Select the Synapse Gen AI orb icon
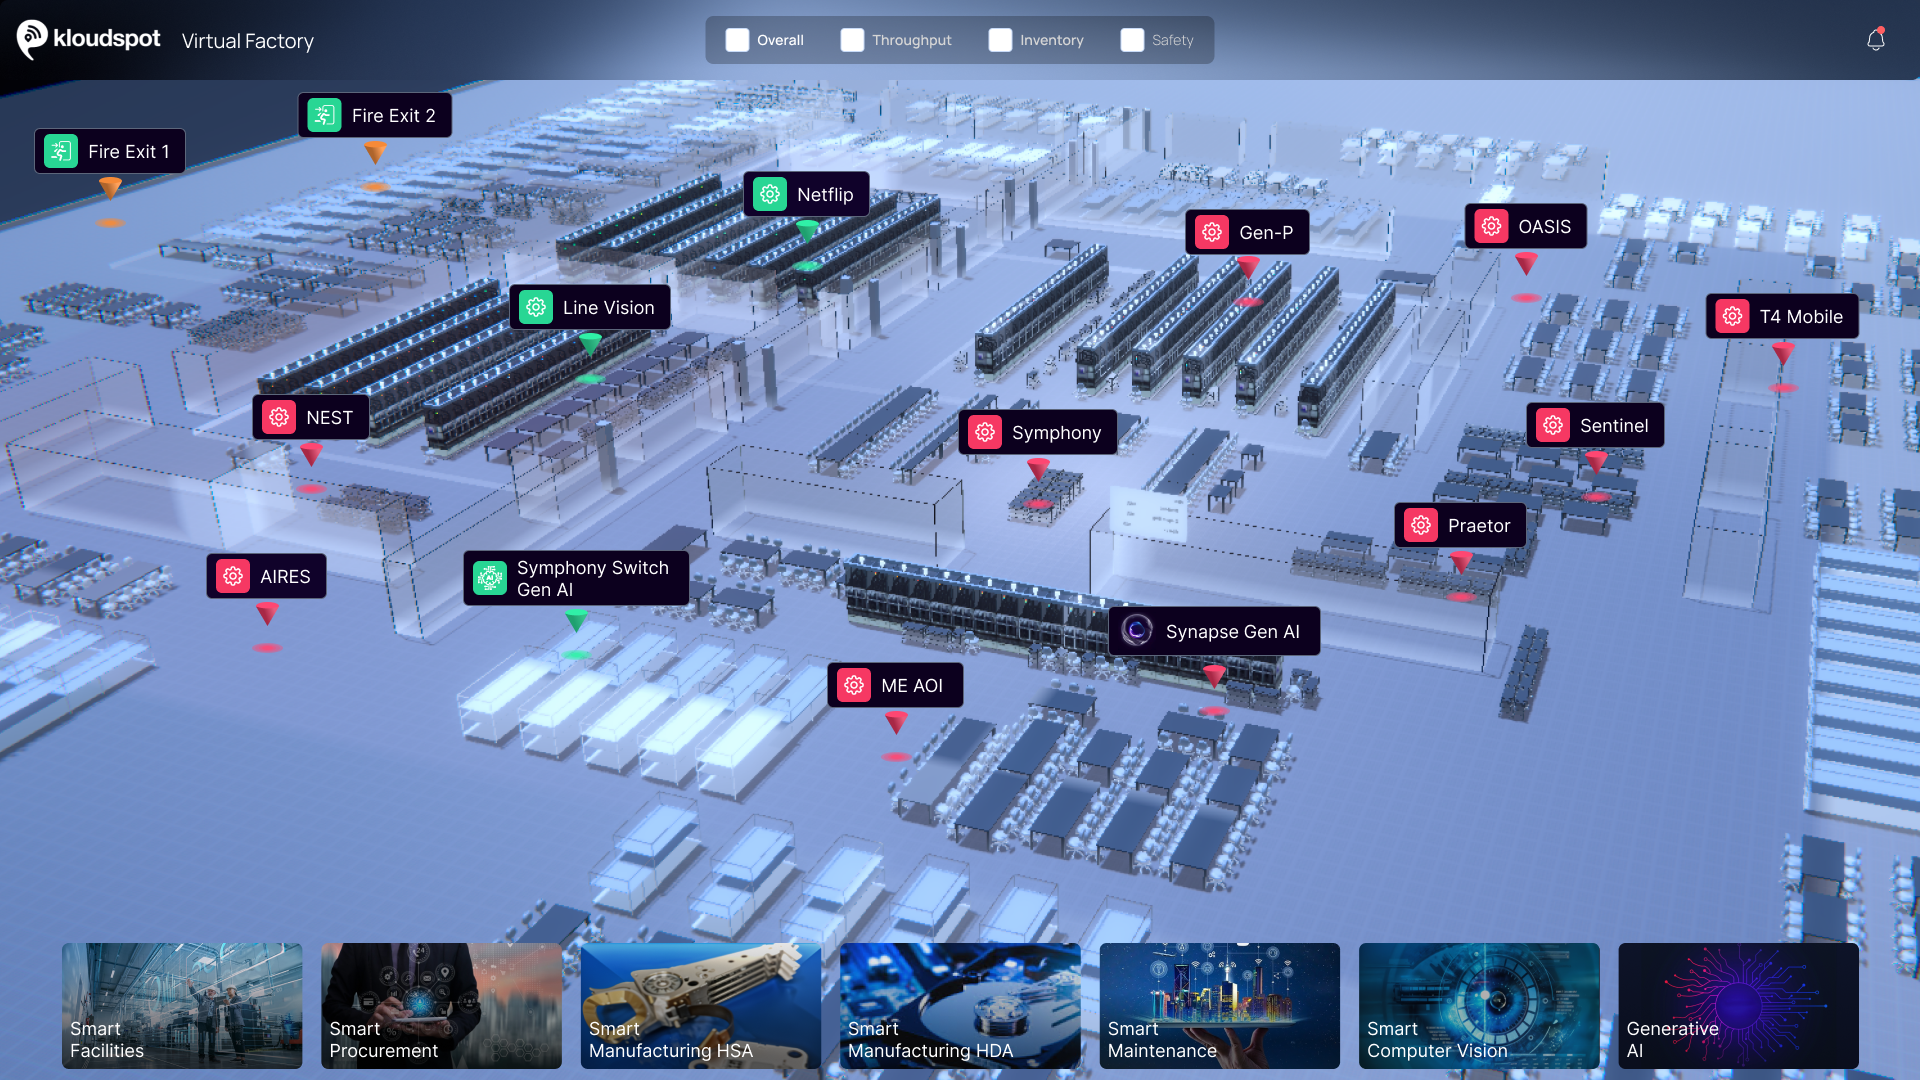Screen dimensions: 1920x1080 (x=1137, y=630)
